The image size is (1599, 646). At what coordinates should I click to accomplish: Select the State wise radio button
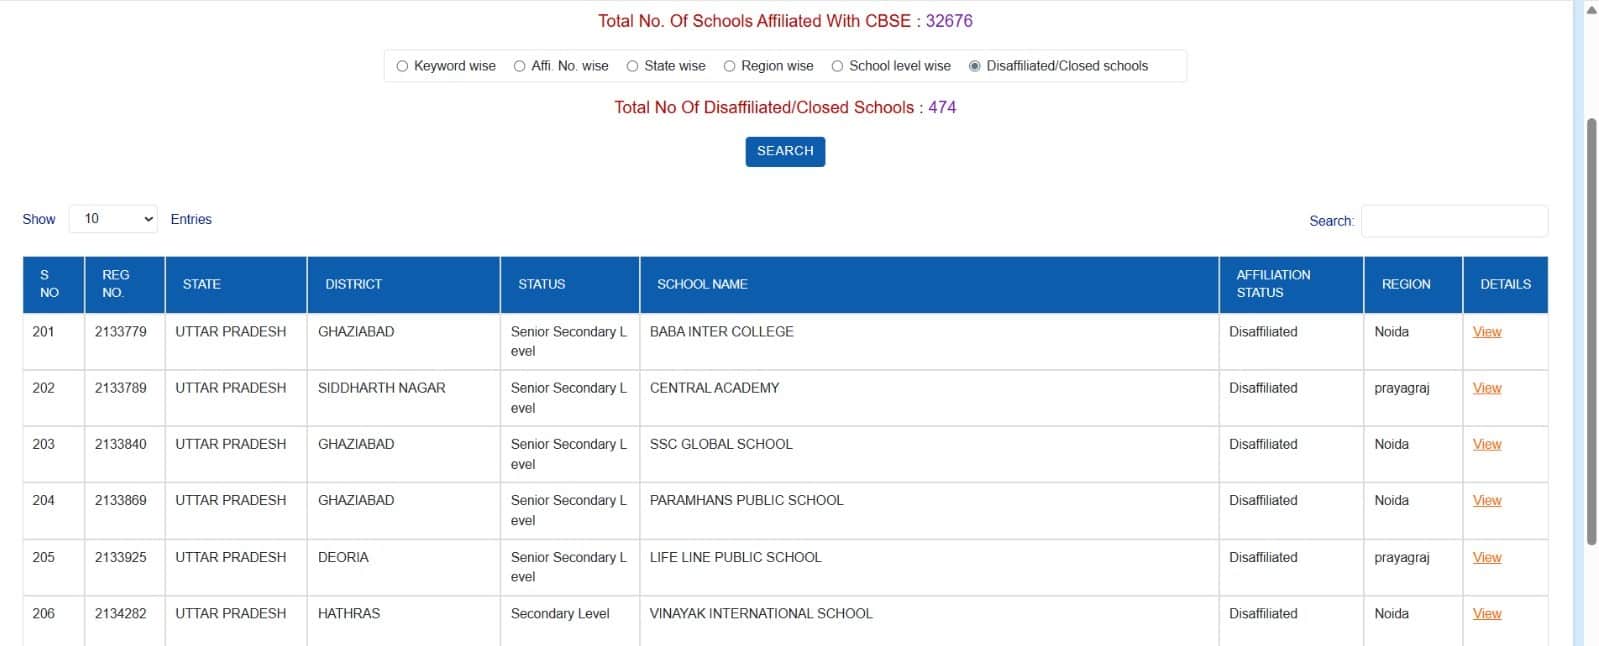[632, 66]
